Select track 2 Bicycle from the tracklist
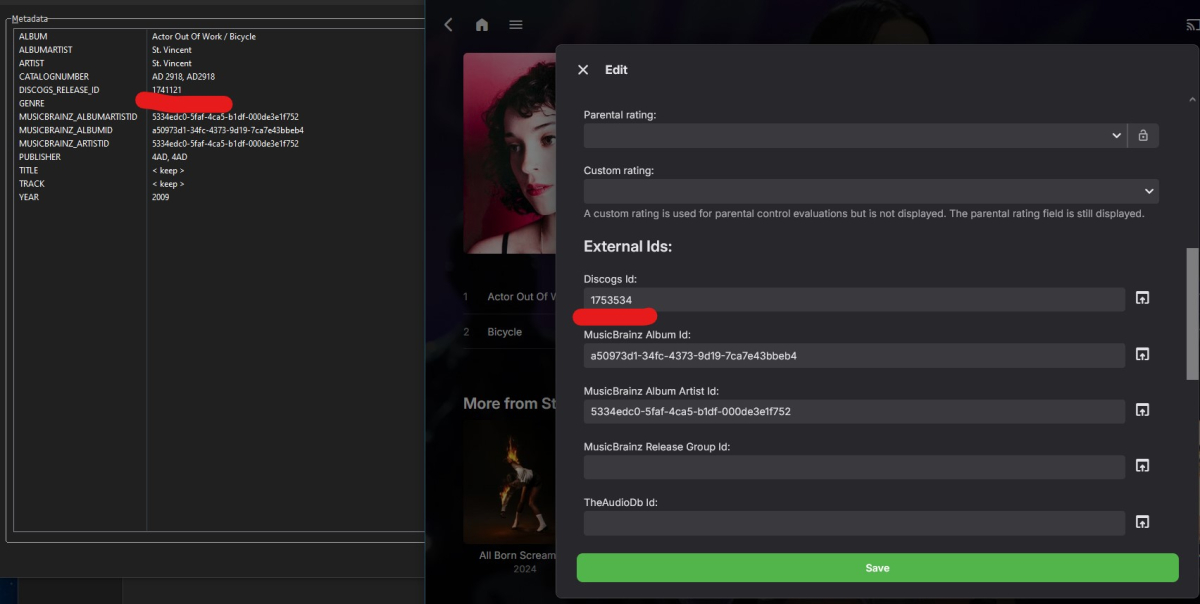This screenshot has width=1200, height=604. (x=504, y=331)
